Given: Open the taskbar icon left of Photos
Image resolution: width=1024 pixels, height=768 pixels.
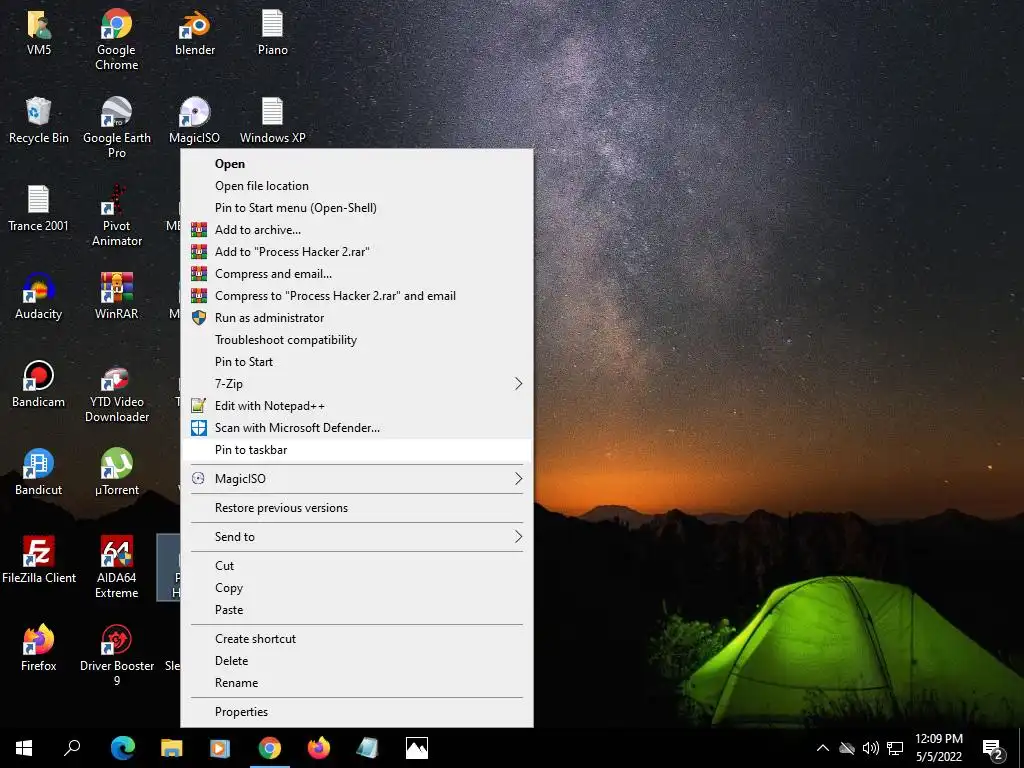Looking at the screenshot, I should click(x=367, y=748).
